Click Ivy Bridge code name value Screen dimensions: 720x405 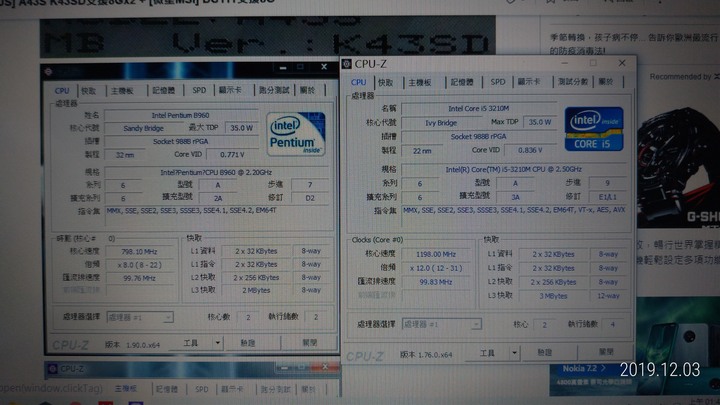click(x=441, y=123)
